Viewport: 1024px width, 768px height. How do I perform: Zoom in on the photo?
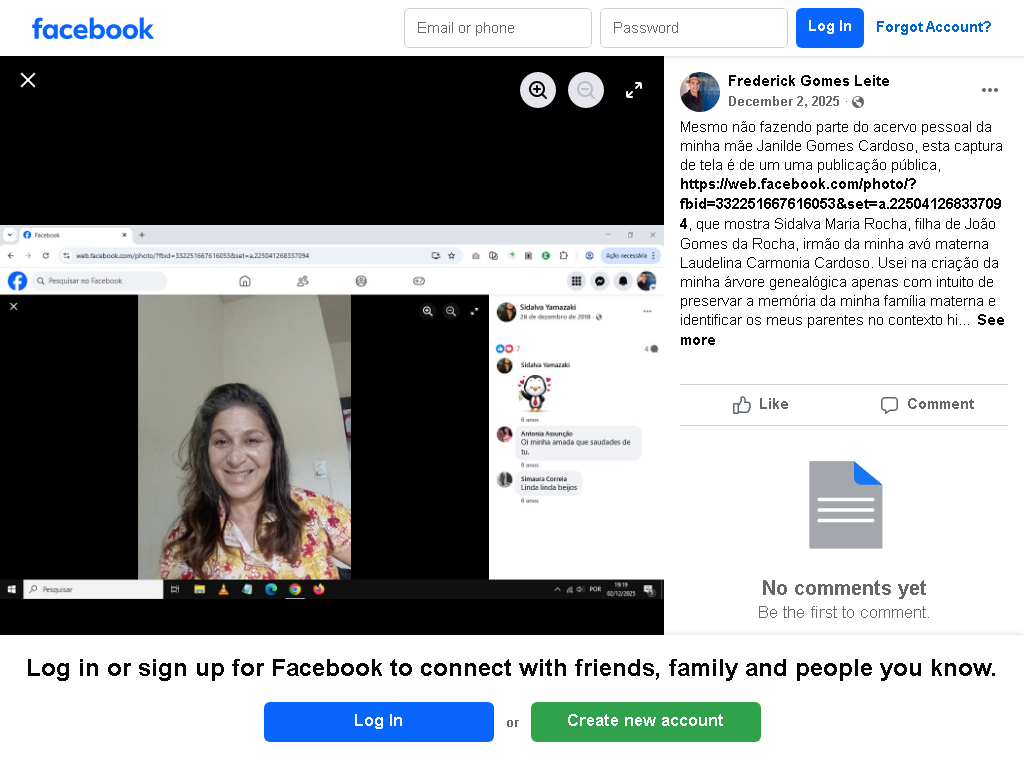(537, 89)
